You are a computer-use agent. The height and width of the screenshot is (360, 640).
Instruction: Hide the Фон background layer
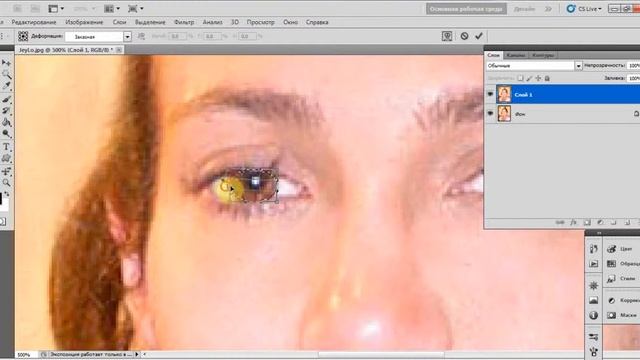pyautogui.click(x=490, y=113)
